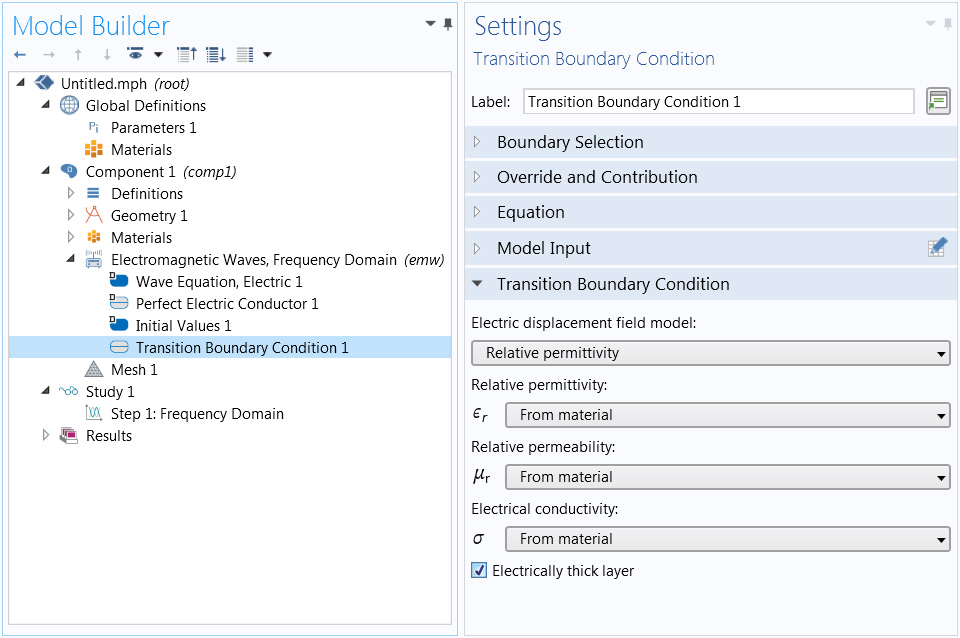
Task: Click the Label text input field
Action: 718,101
